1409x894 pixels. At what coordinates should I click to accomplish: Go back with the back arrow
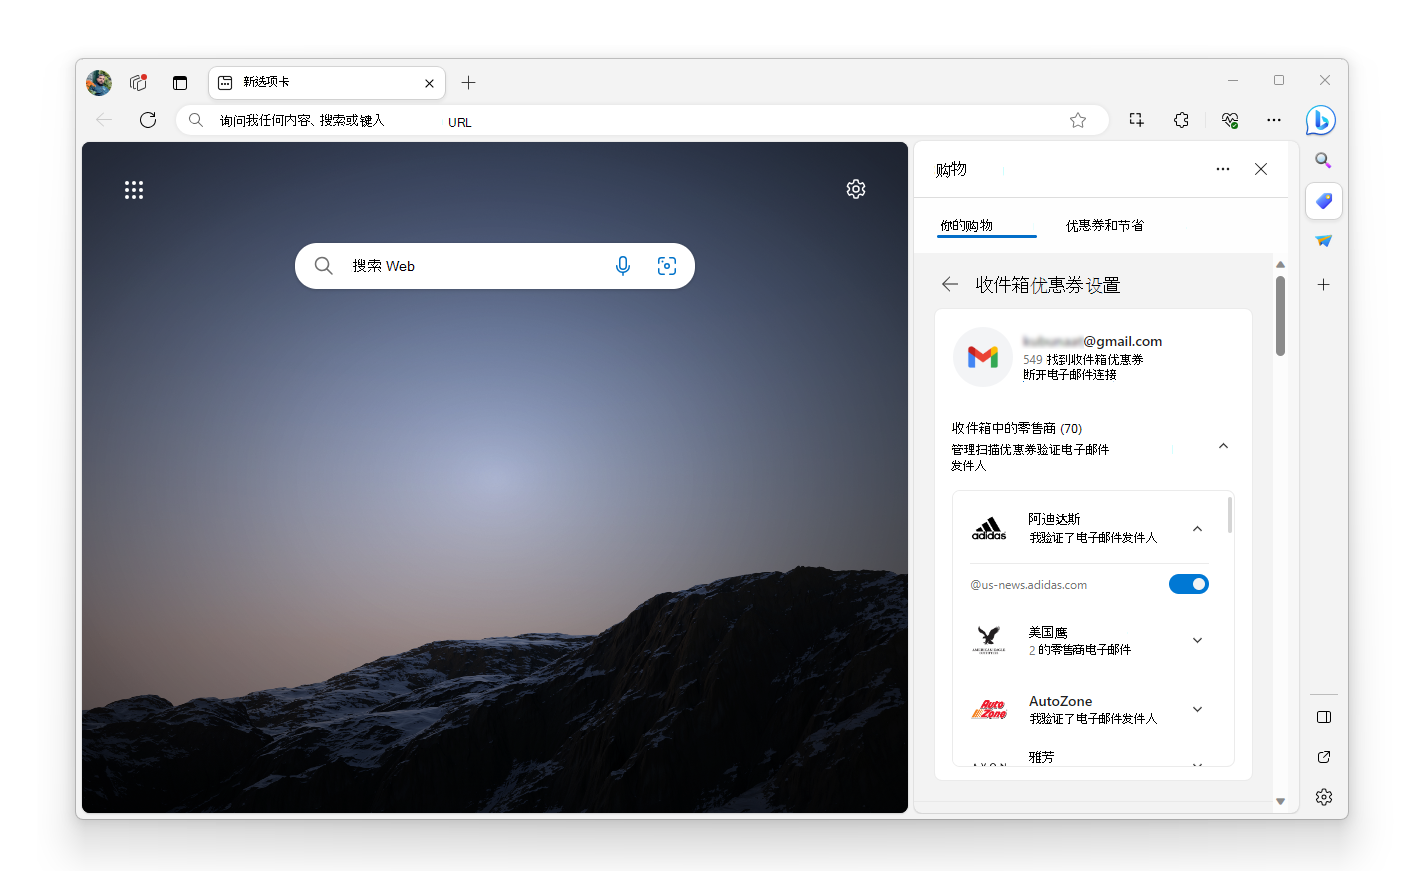(104, 120)
